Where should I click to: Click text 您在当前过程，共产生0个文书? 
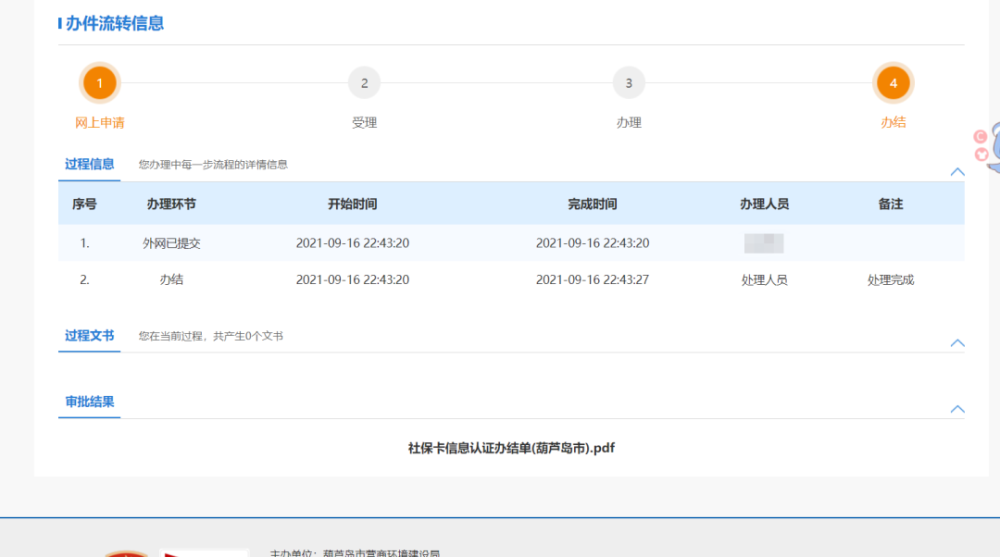point(211,336)
